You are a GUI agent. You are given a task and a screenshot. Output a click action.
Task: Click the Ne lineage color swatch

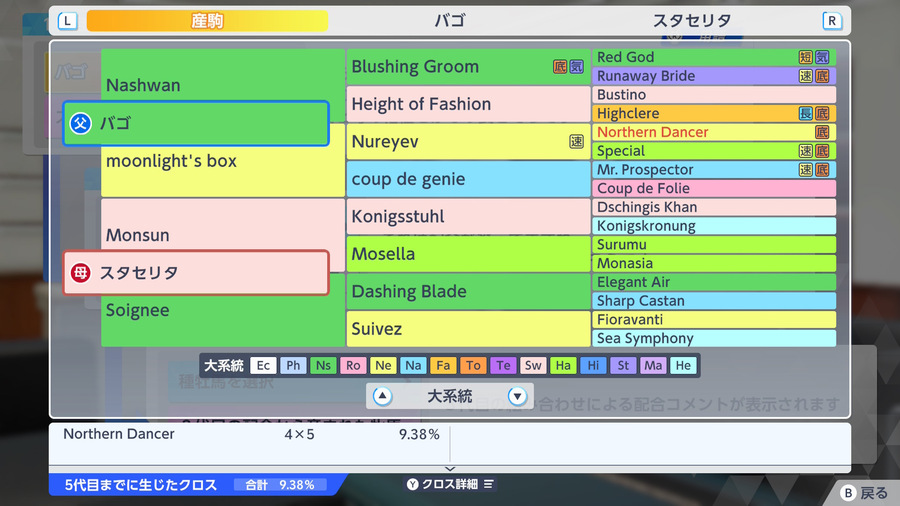coord(383,365)
